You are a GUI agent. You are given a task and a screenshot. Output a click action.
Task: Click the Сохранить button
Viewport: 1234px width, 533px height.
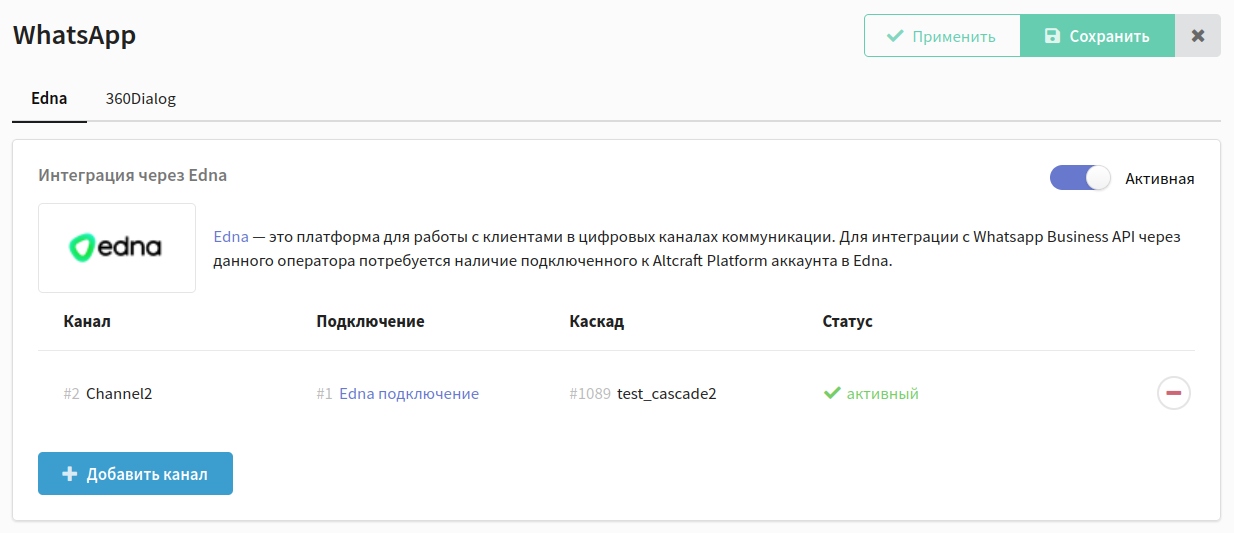pyautogui.click(x=1098, y=36)
